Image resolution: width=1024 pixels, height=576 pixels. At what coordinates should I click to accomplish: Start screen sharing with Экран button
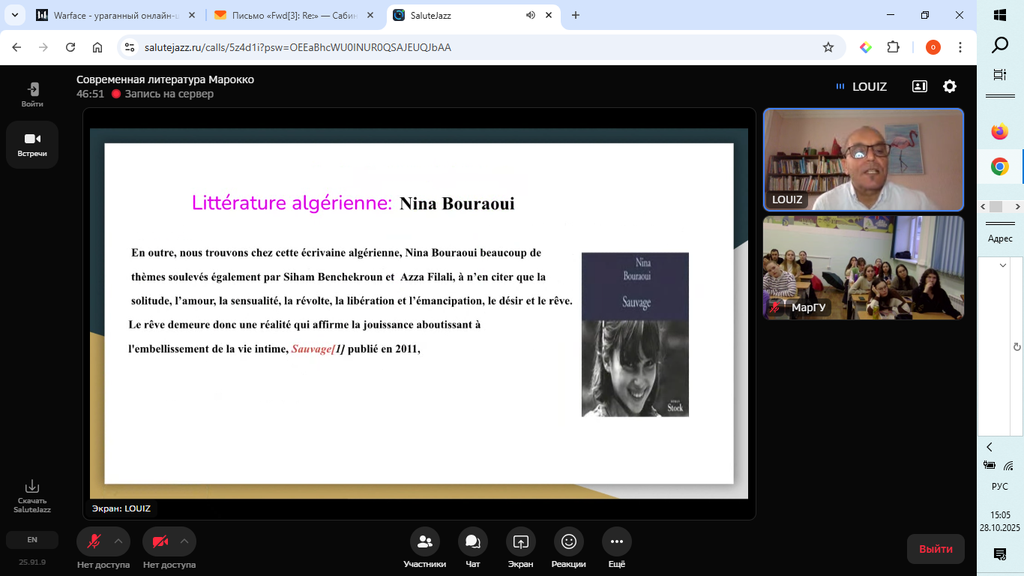[520, 542]
